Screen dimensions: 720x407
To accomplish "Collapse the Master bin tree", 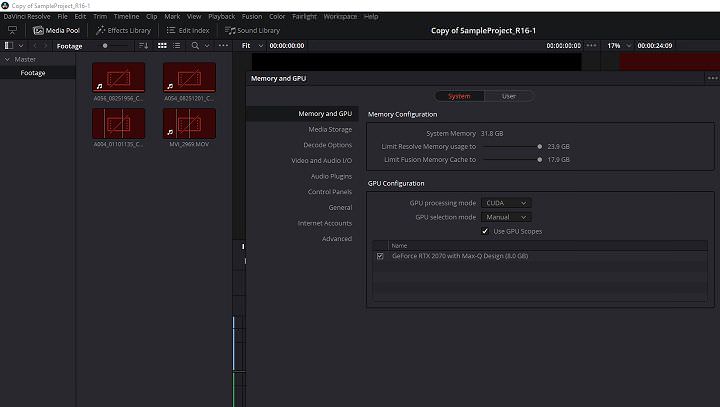I will click(7, 59).
